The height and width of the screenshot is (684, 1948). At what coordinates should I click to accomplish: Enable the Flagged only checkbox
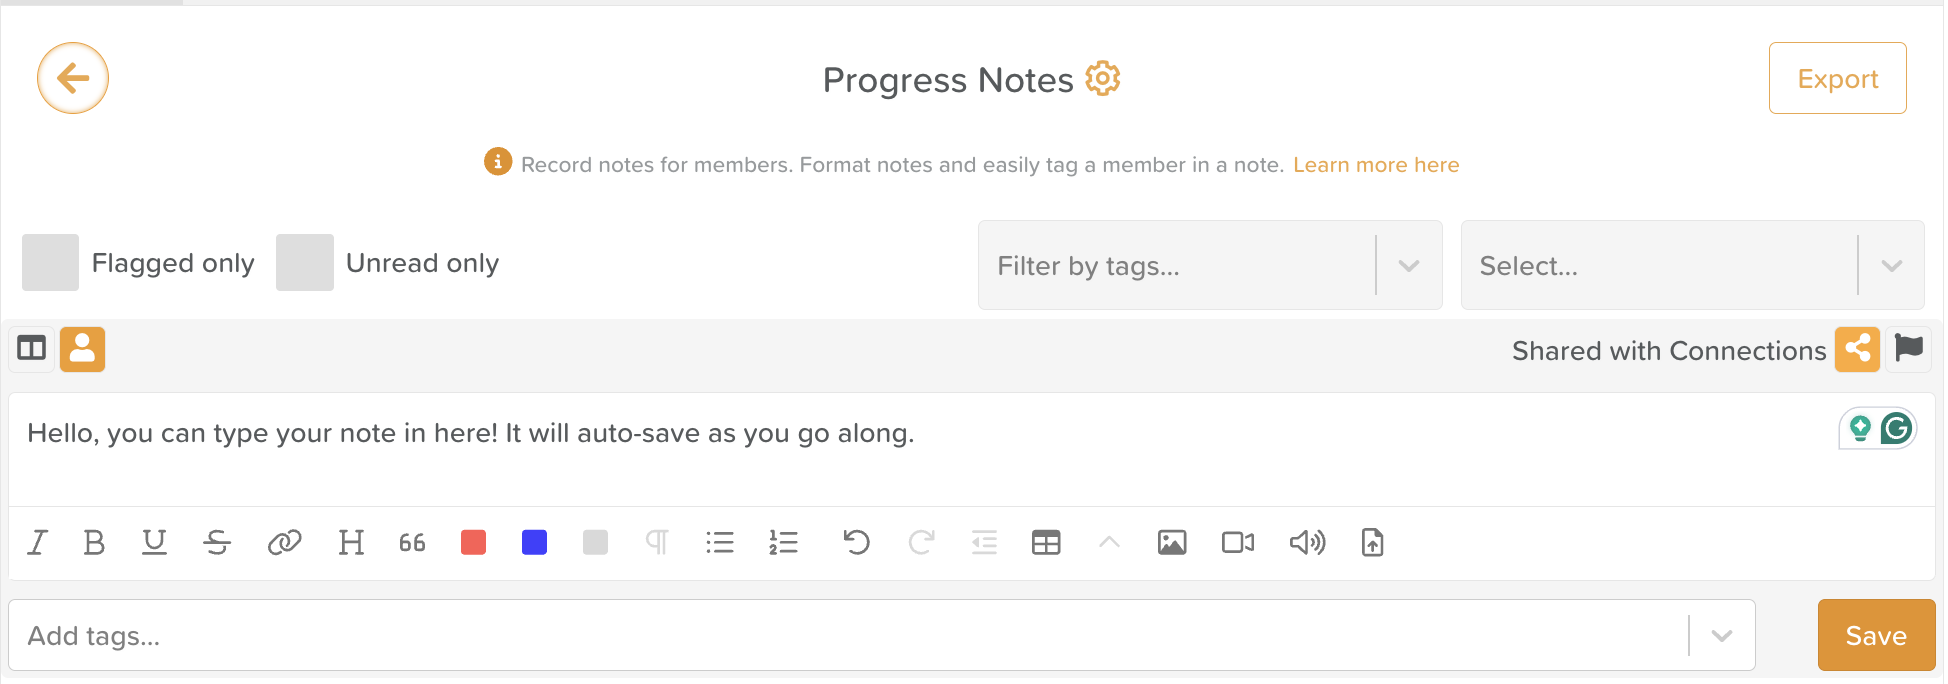point(50,263)
